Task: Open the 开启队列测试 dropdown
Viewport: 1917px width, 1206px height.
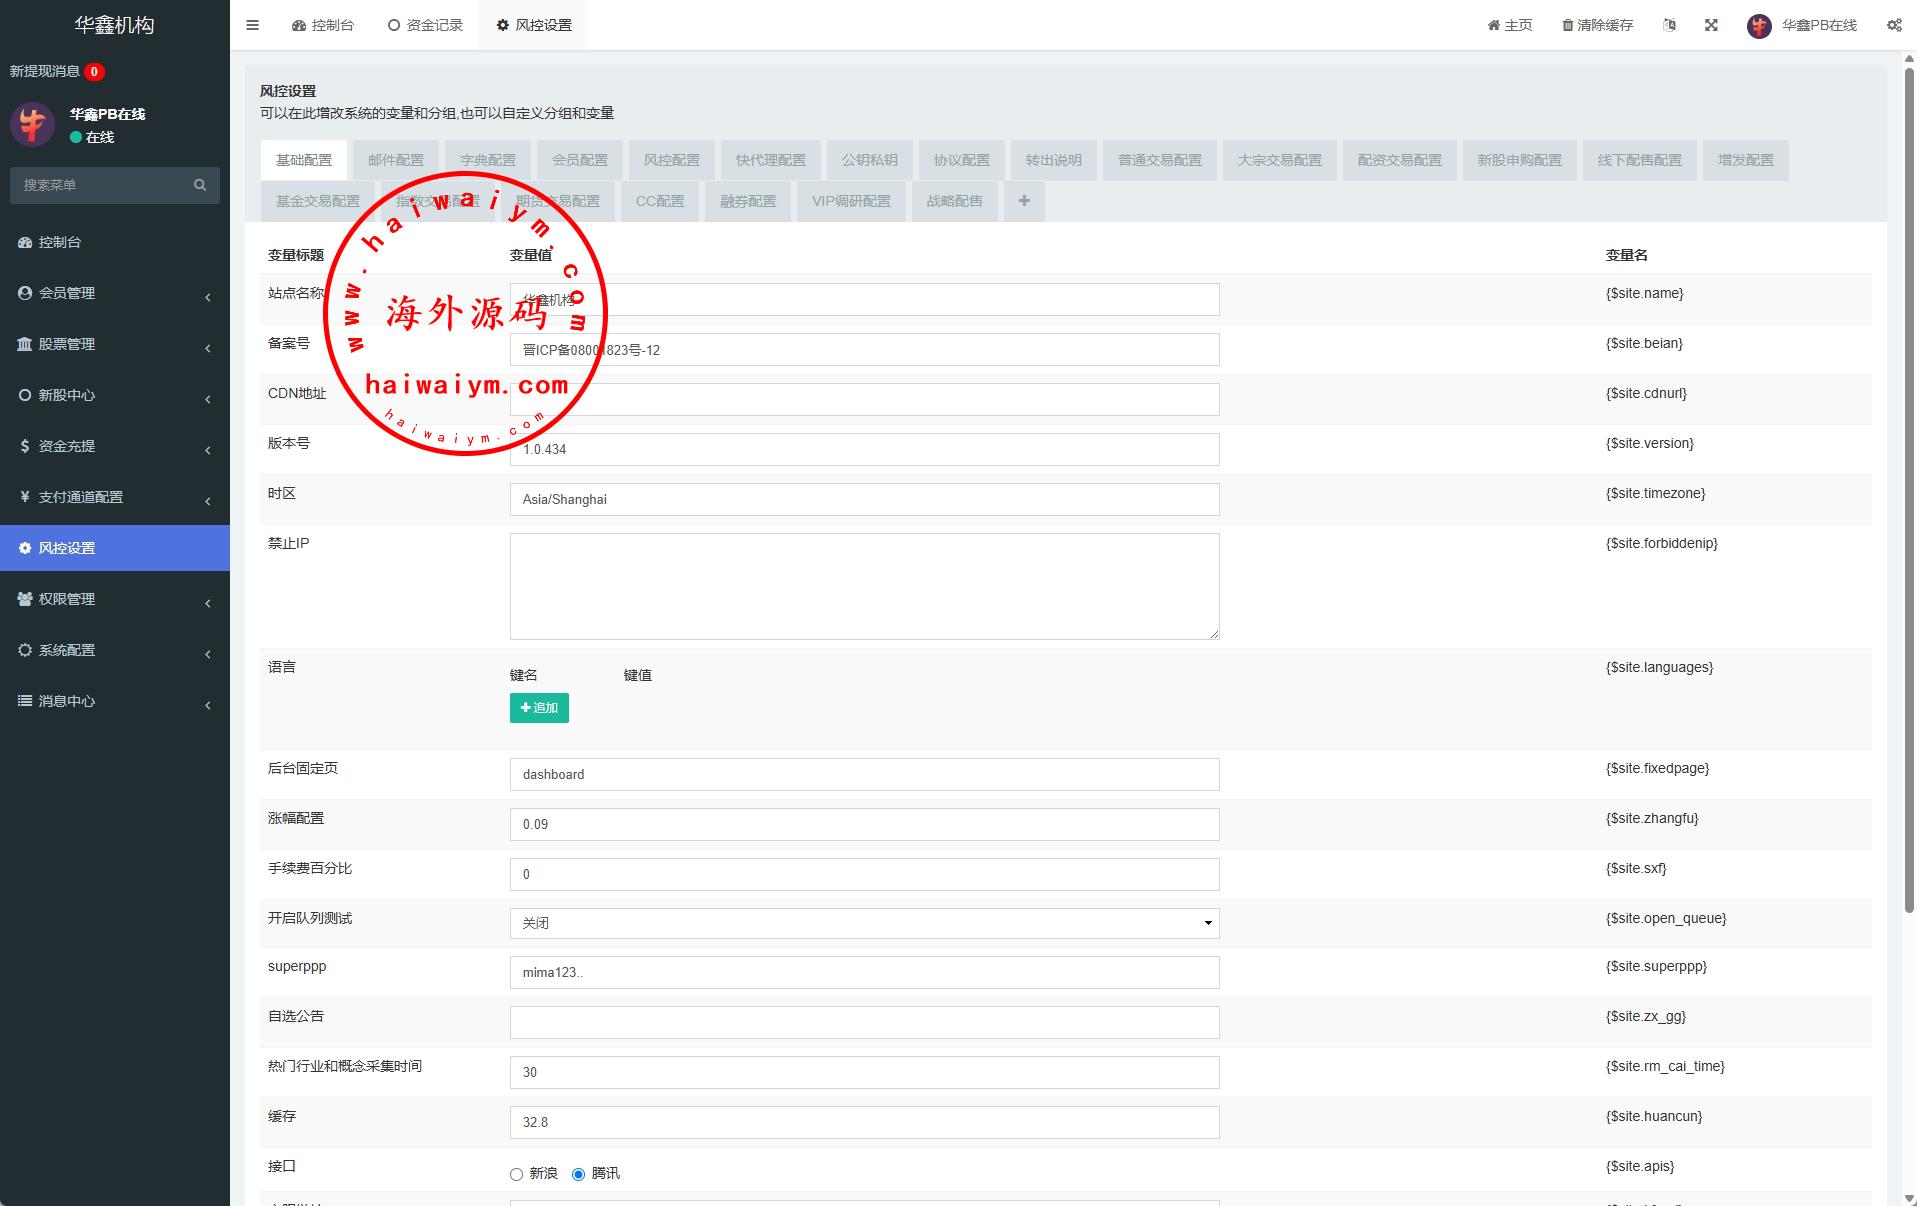Action: [x=864, y=923]
